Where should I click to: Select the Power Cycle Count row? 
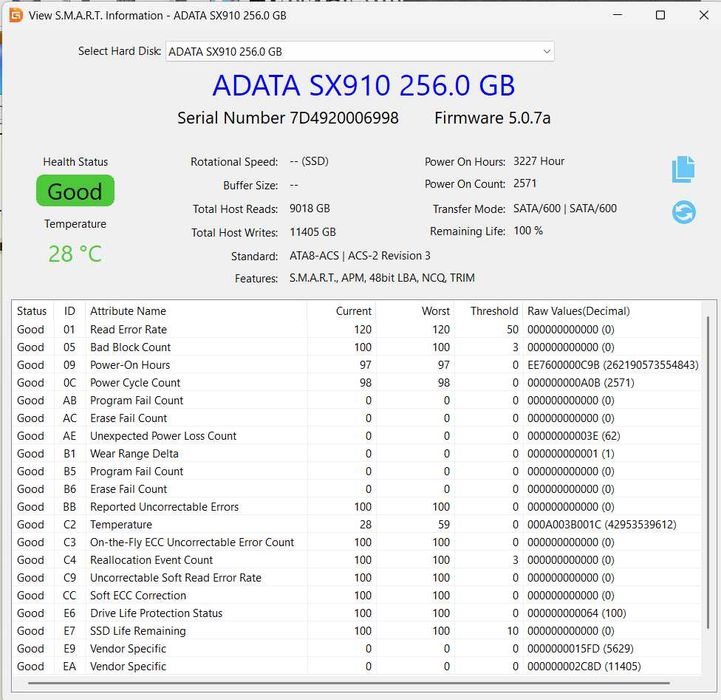coord(357,383)
